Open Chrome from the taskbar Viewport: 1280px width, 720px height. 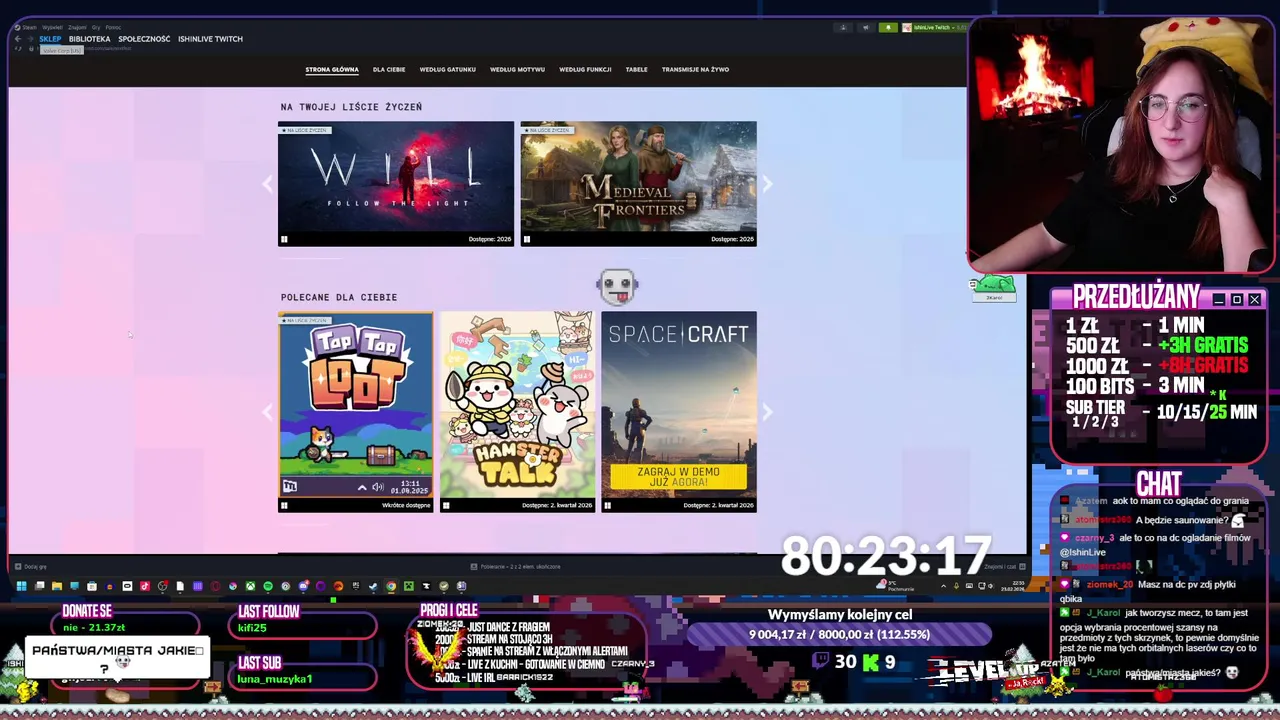pyautogui.click(x=391, y=586)
